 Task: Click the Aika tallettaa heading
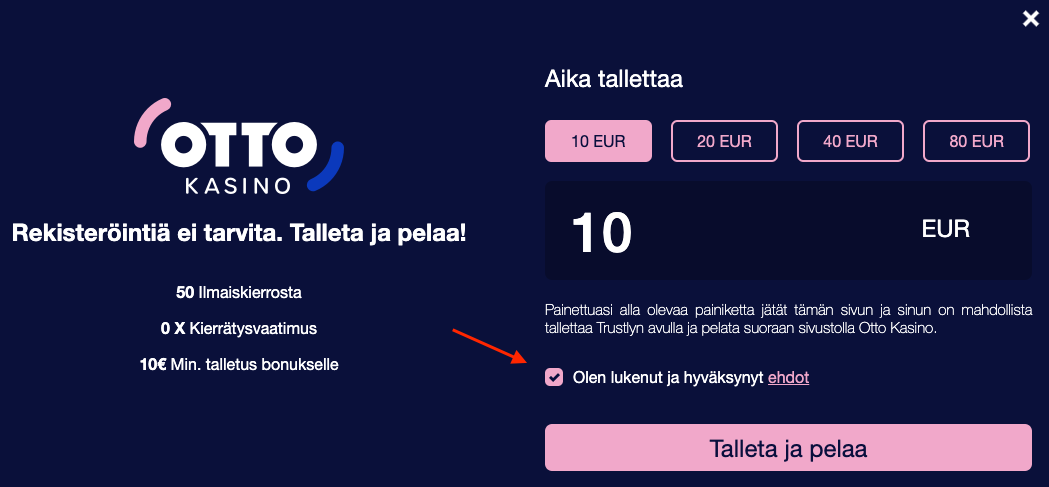click(x=613, y=80)
